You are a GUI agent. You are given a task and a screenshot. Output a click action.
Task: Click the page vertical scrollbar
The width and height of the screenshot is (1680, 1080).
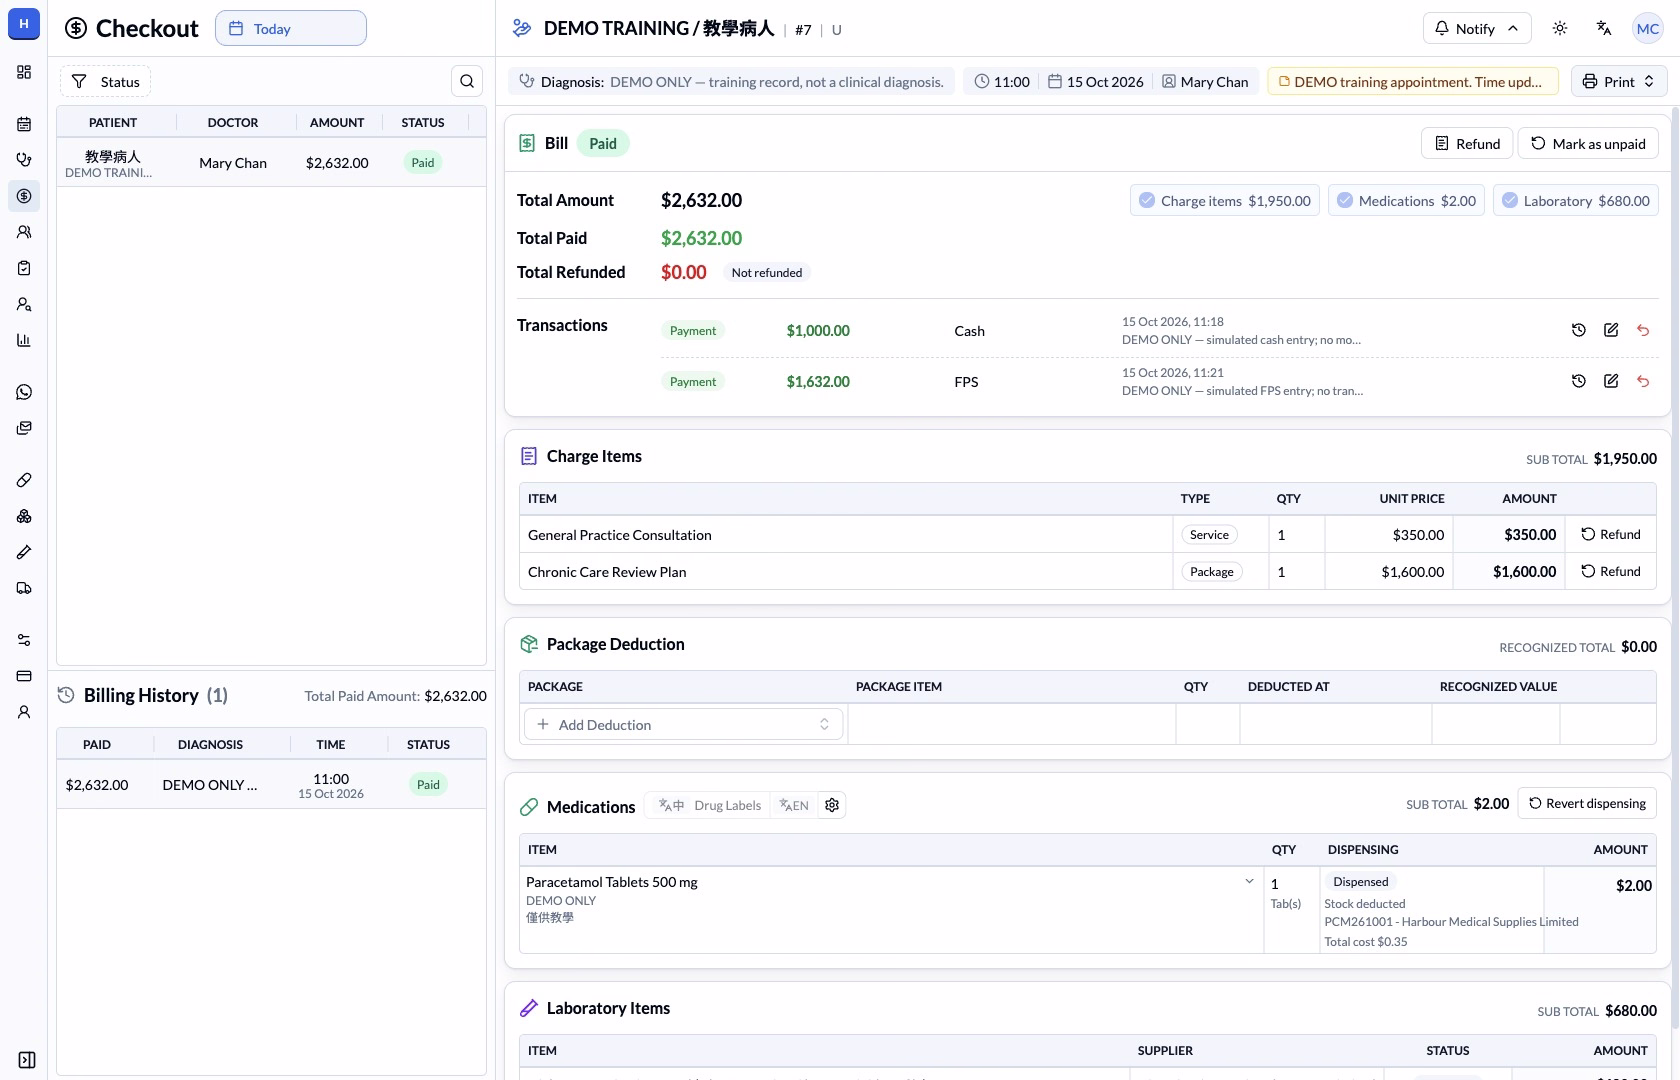1675,570
